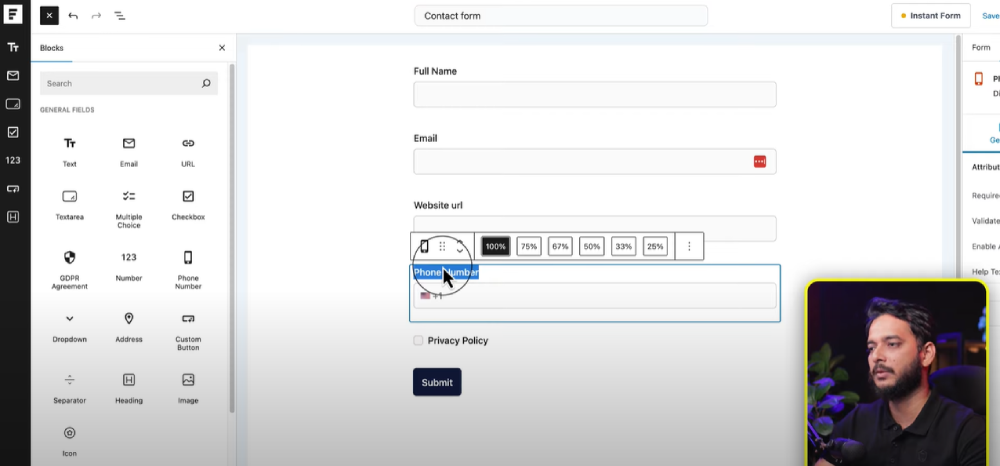Insert the Text block
Viewport: 1000px width, 466px height.
pyautogui.click(x=70, y=152)
